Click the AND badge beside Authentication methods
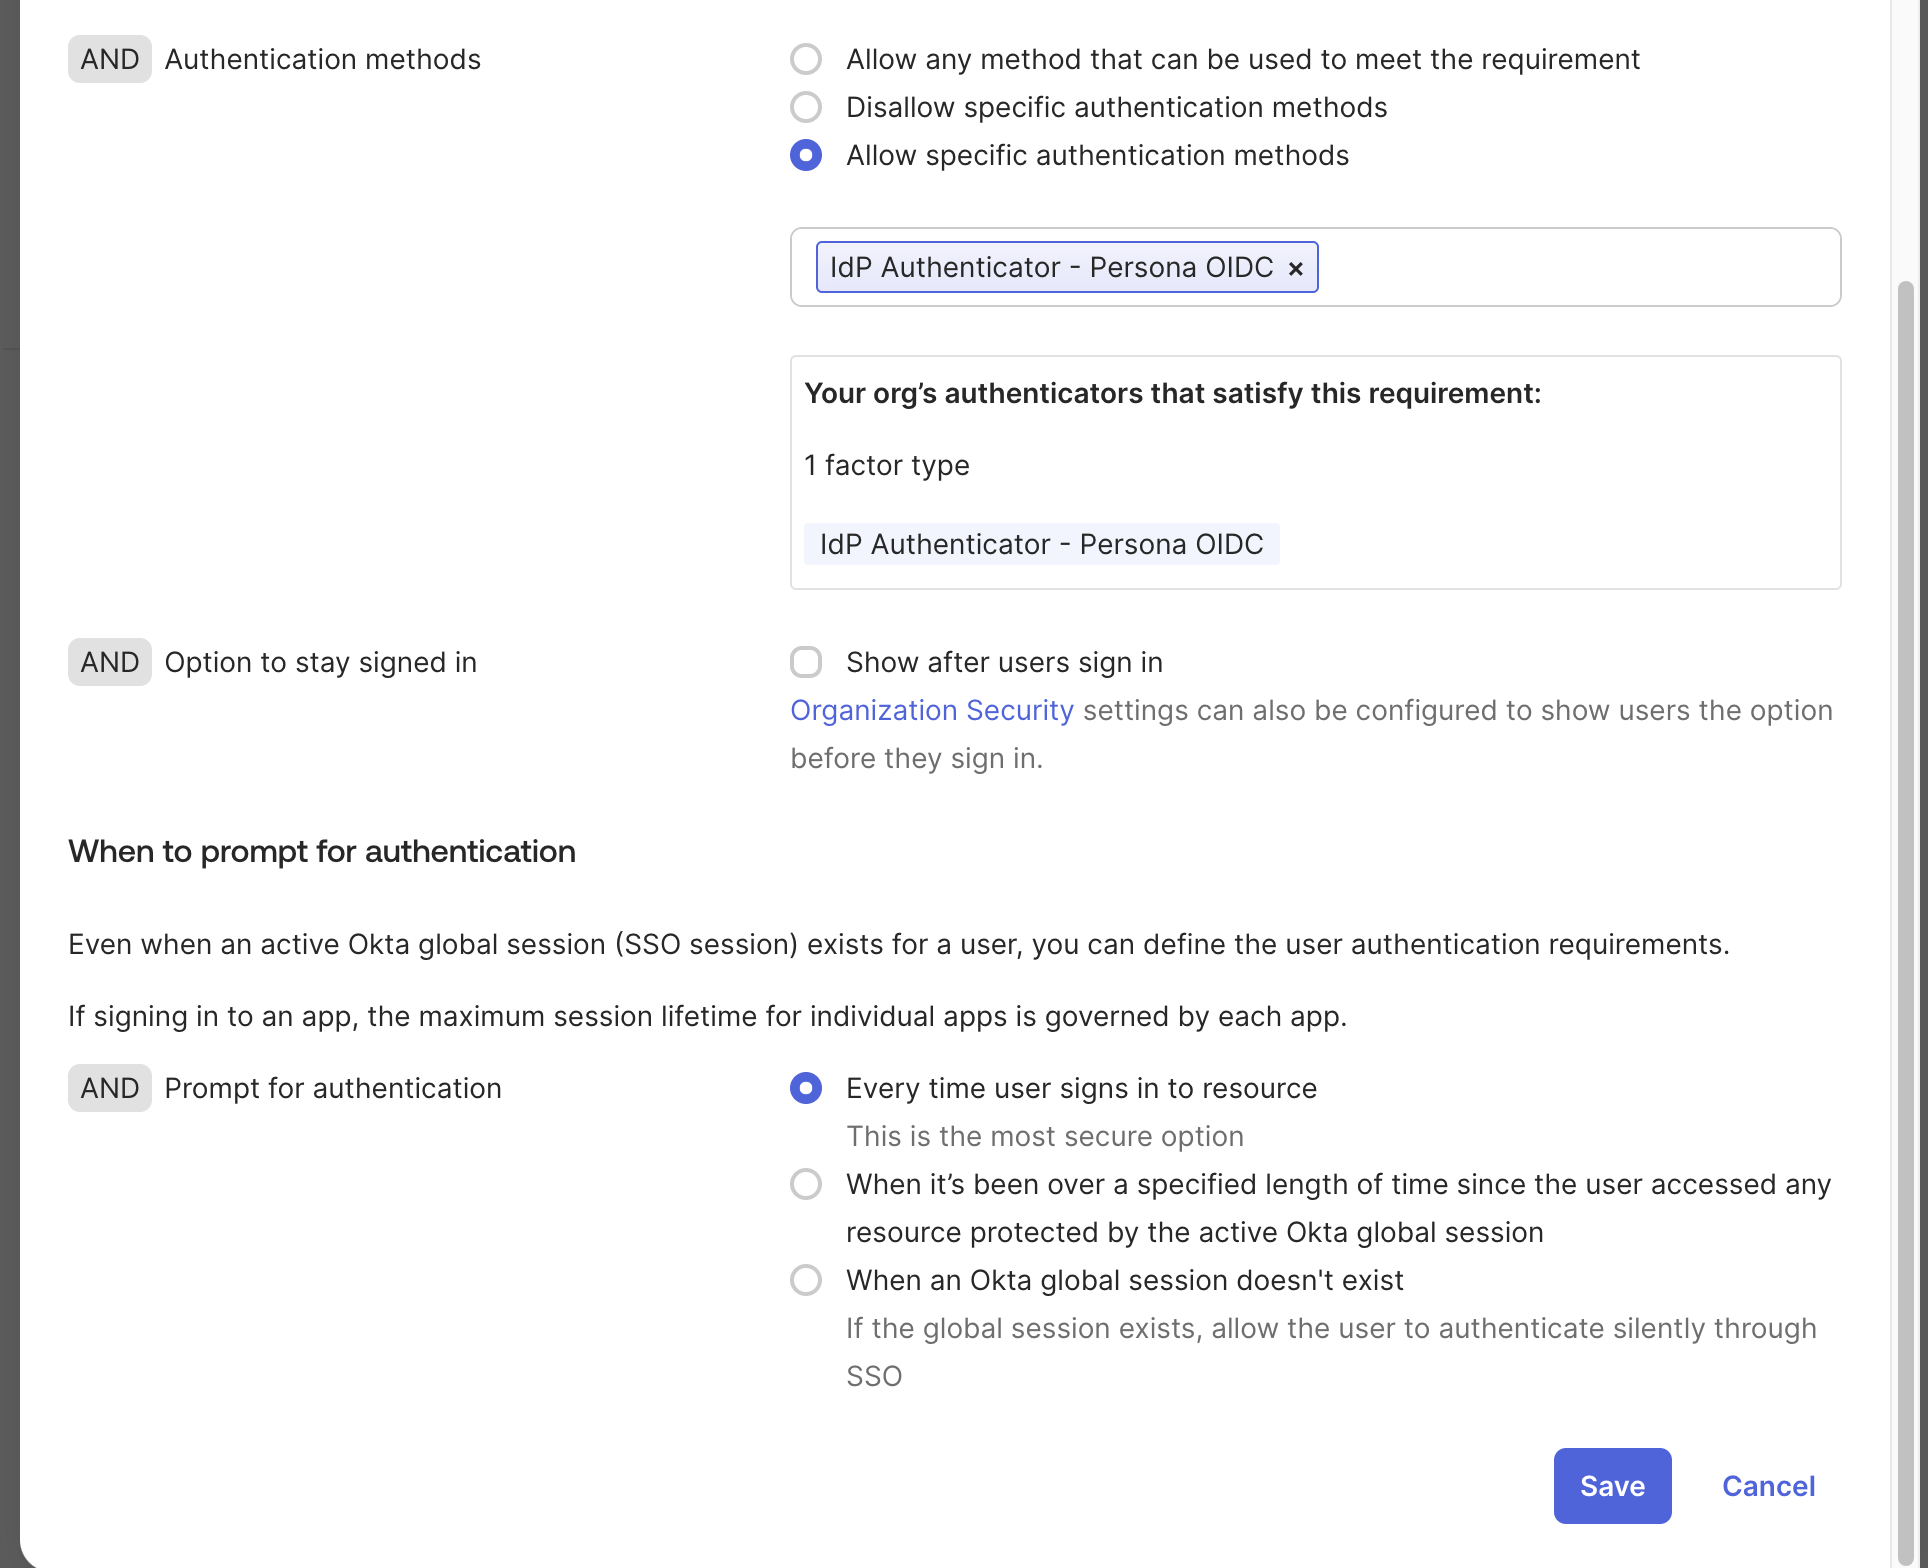Viewport: 1928px width, 1568px height. (x=109, y=59)
